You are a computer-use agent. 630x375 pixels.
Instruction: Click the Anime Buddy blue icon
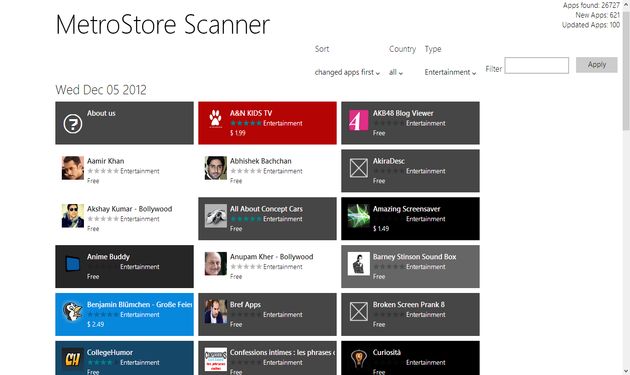(73, 264)
